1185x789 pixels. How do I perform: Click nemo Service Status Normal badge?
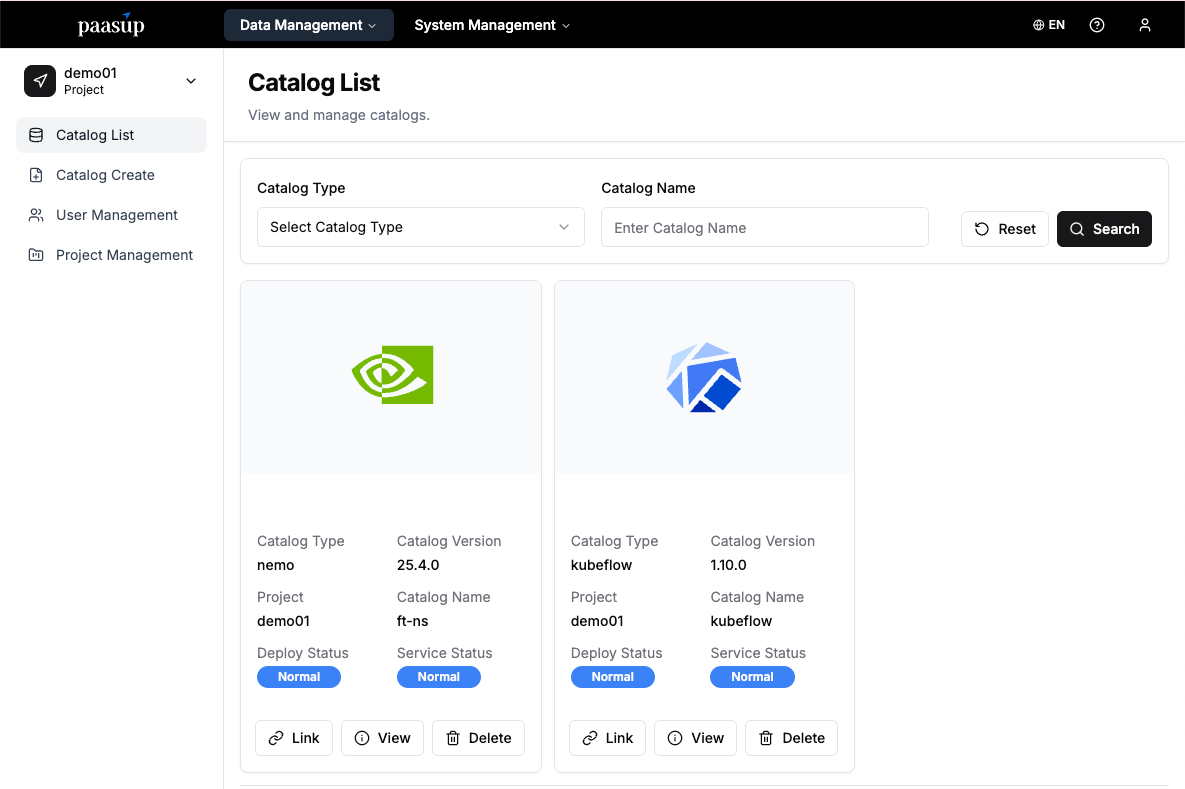pos(438,677)
